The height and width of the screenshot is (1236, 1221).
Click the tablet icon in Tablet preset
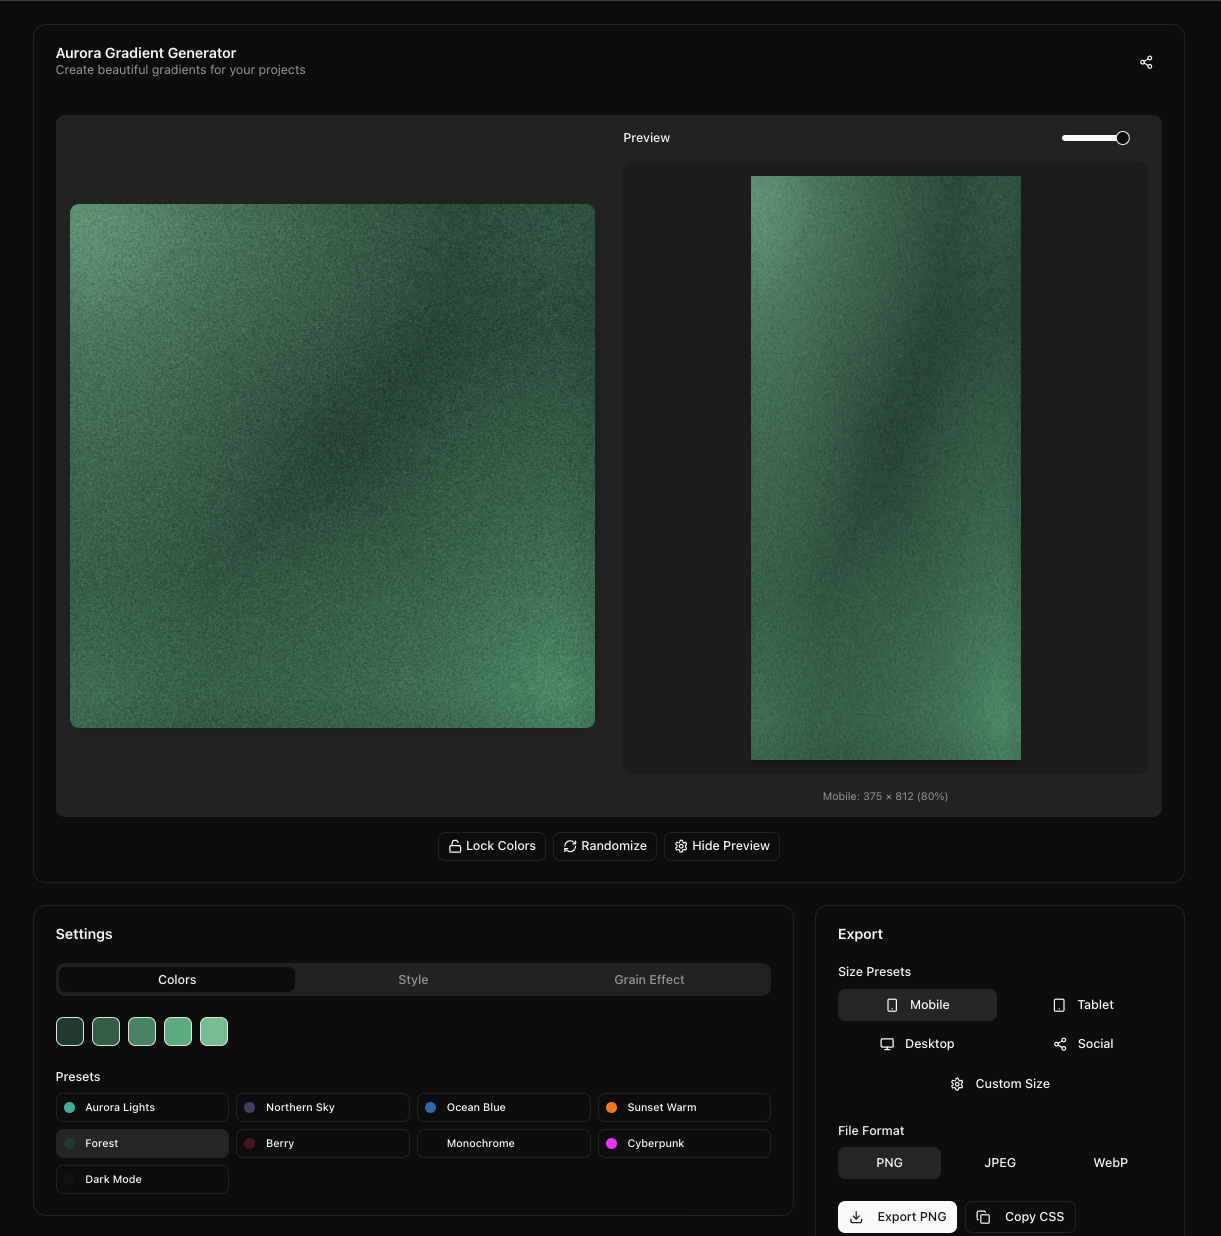[1059, 1005]
